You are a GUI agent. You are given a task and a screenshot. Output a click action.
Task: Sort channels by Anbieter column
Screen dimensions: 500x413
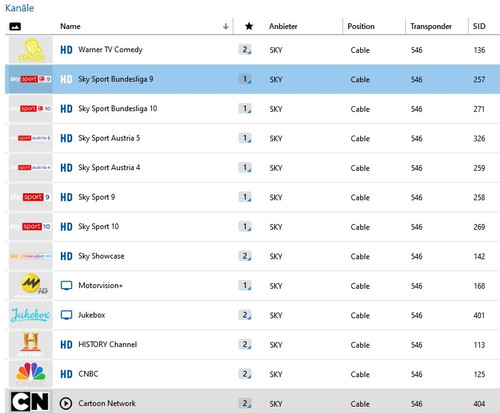[x=283, y=26]
